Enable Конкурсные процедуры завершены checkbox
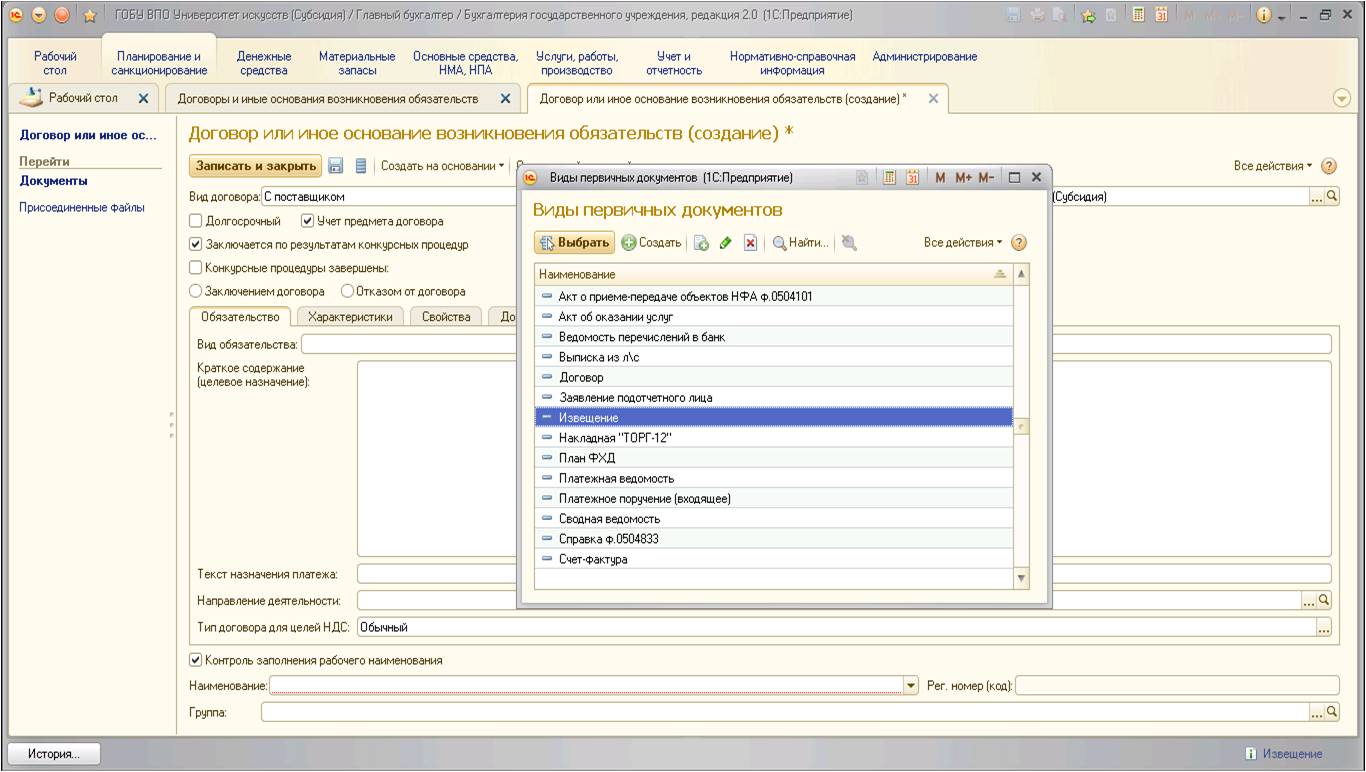This screenshot has width=1366, height=772. pos(196,268)
